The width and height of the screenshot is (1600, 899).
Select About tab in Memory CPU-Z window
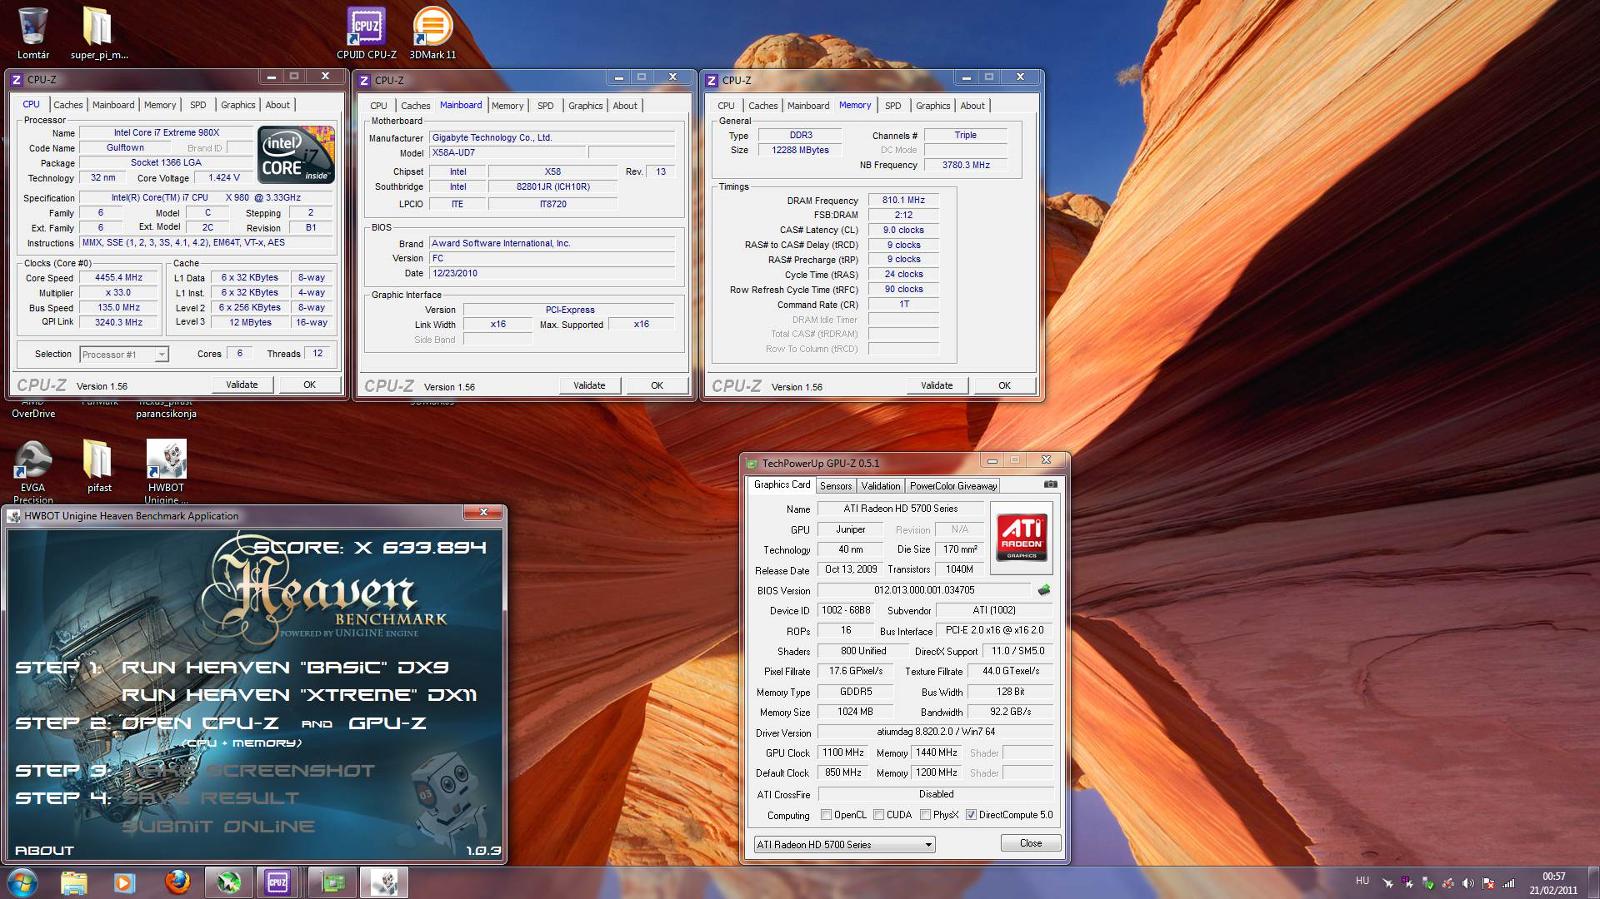pyautogui.click(x=972, y=106)
